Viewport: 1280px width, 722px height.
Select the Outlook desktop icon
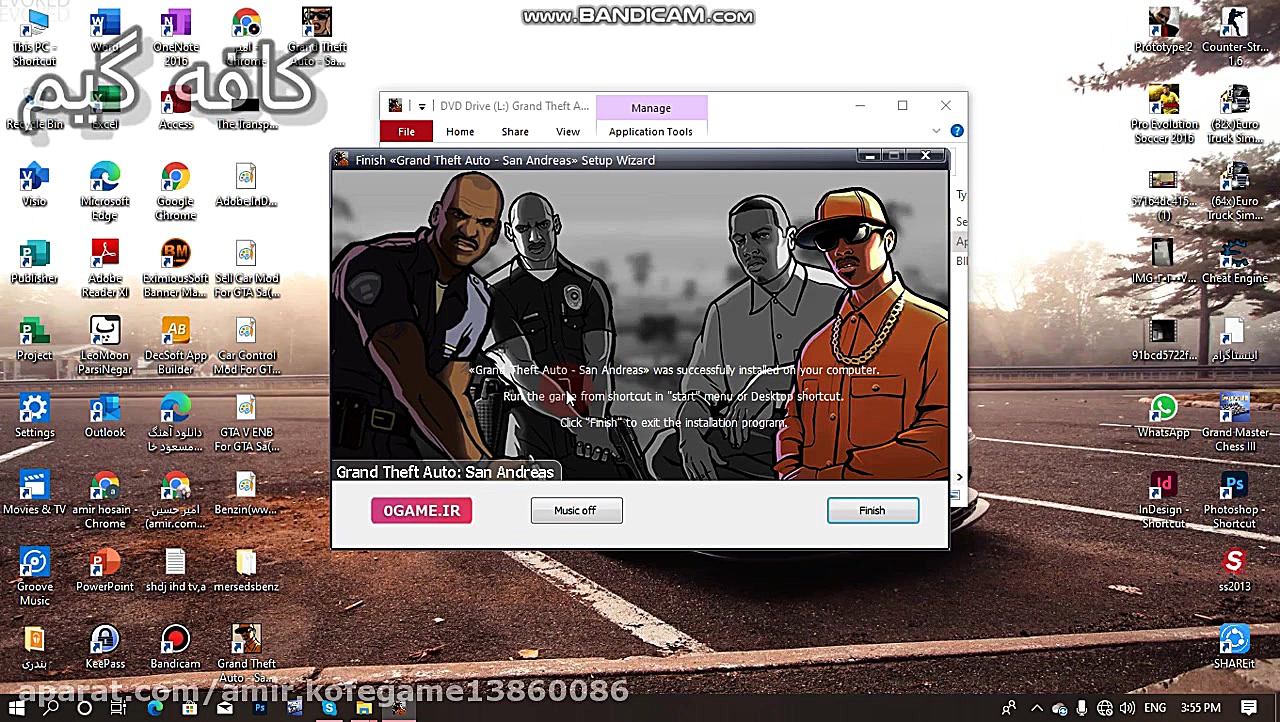(x=105, y=416)
